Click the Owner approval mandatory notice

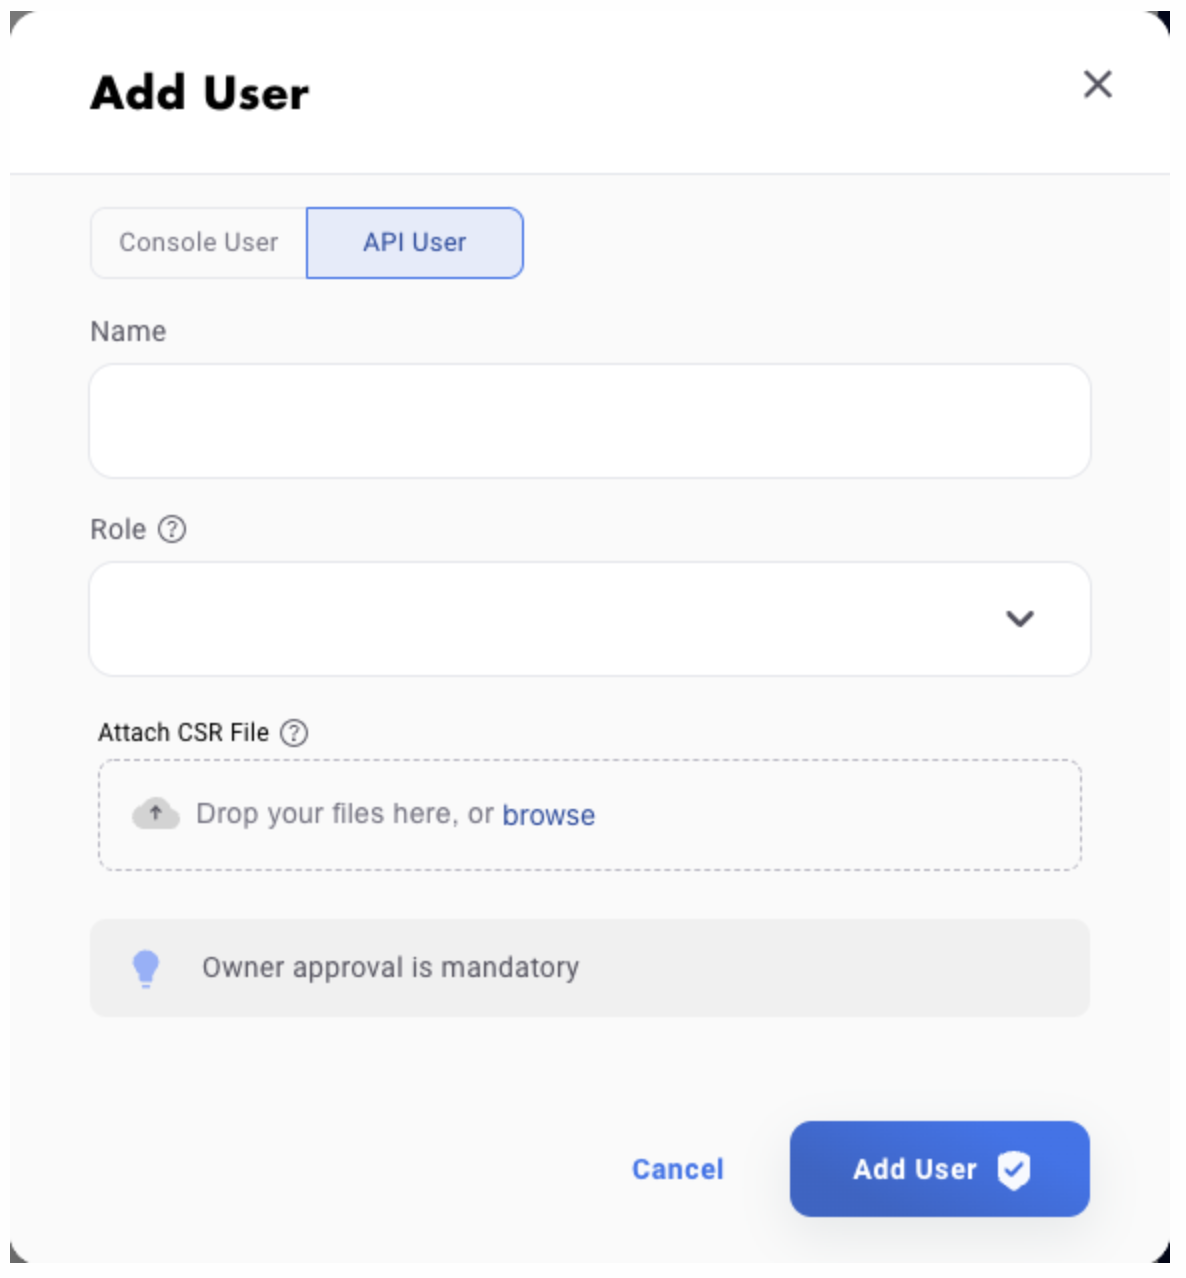(390, 967)
